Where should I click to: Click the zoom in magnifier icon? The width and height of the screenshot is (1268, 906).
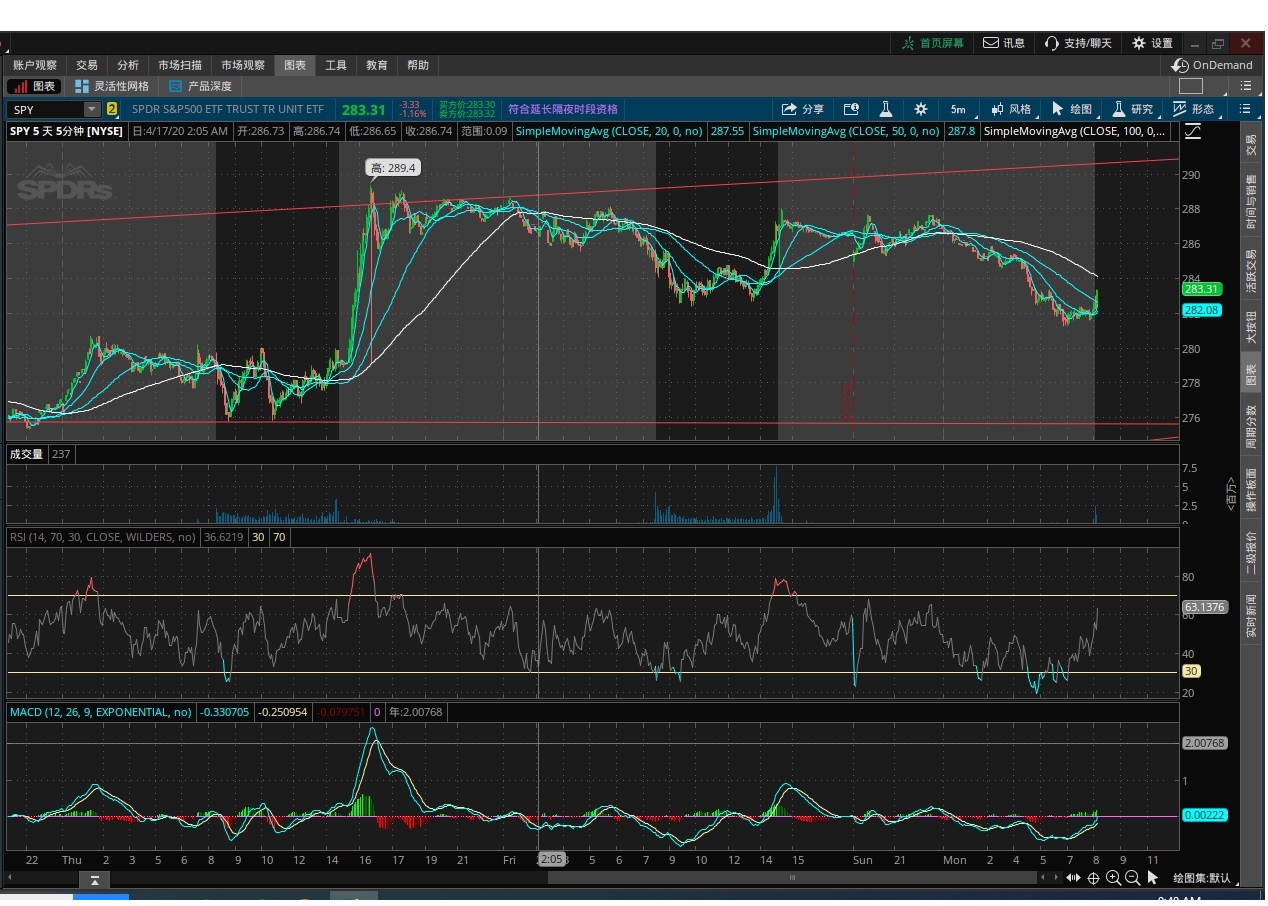tap(1113, 878)
